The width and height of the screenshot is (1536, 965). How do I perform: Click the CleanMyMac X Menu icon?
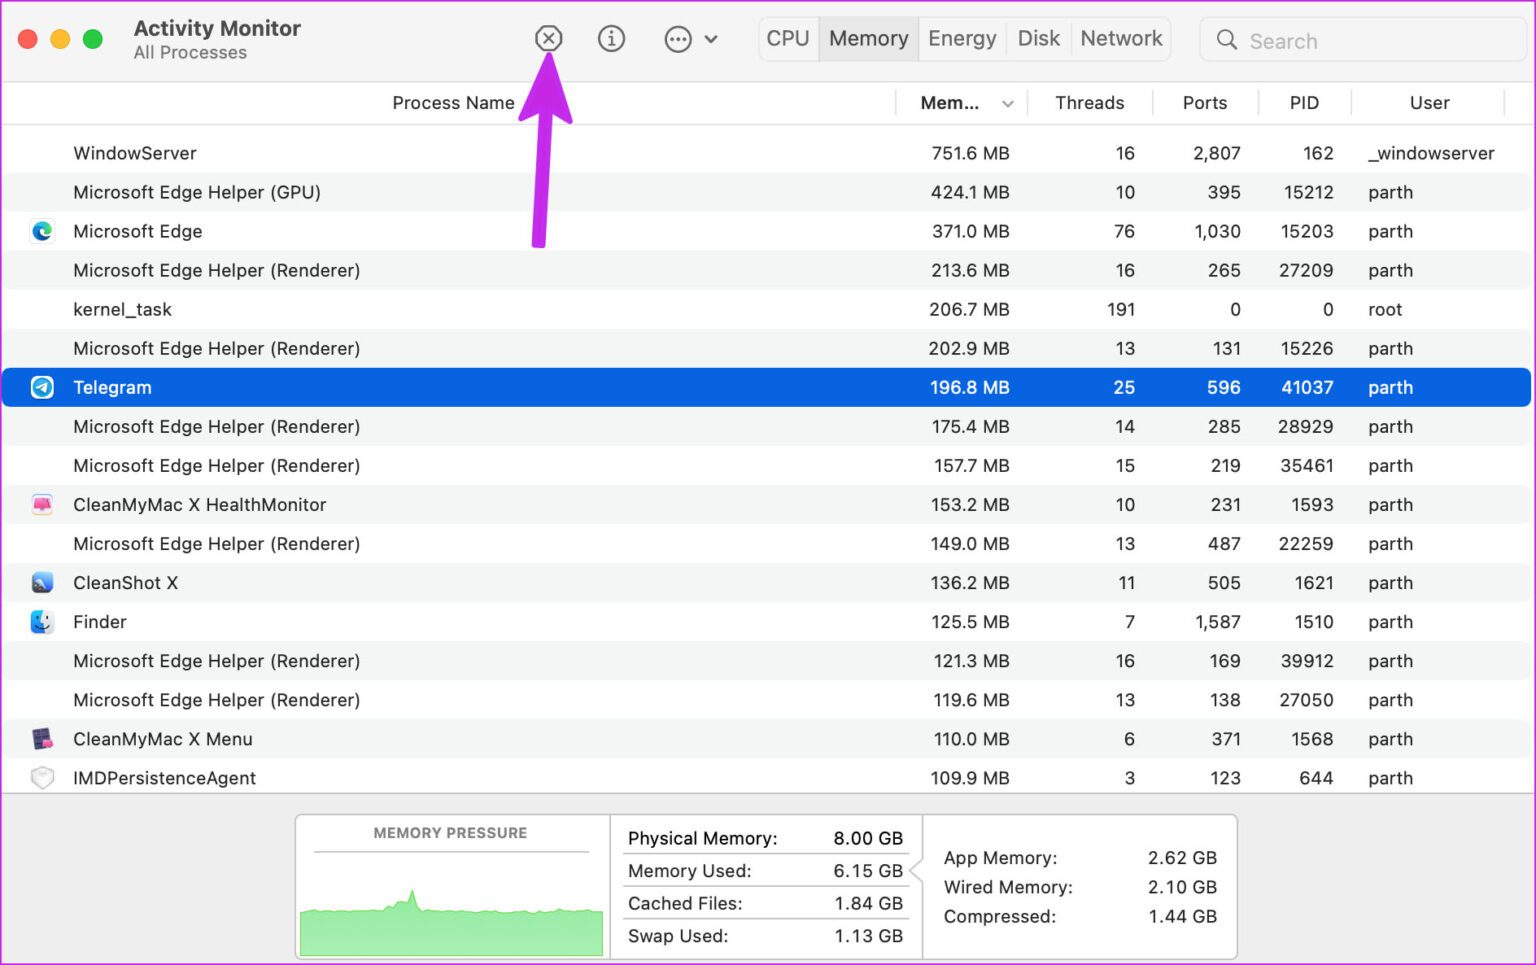[42, 739]
